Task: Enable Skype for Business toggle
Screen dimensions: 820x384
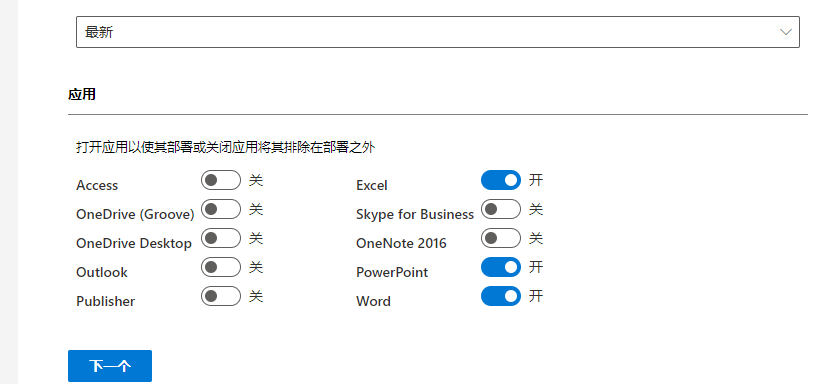Action: coord(501,209)
